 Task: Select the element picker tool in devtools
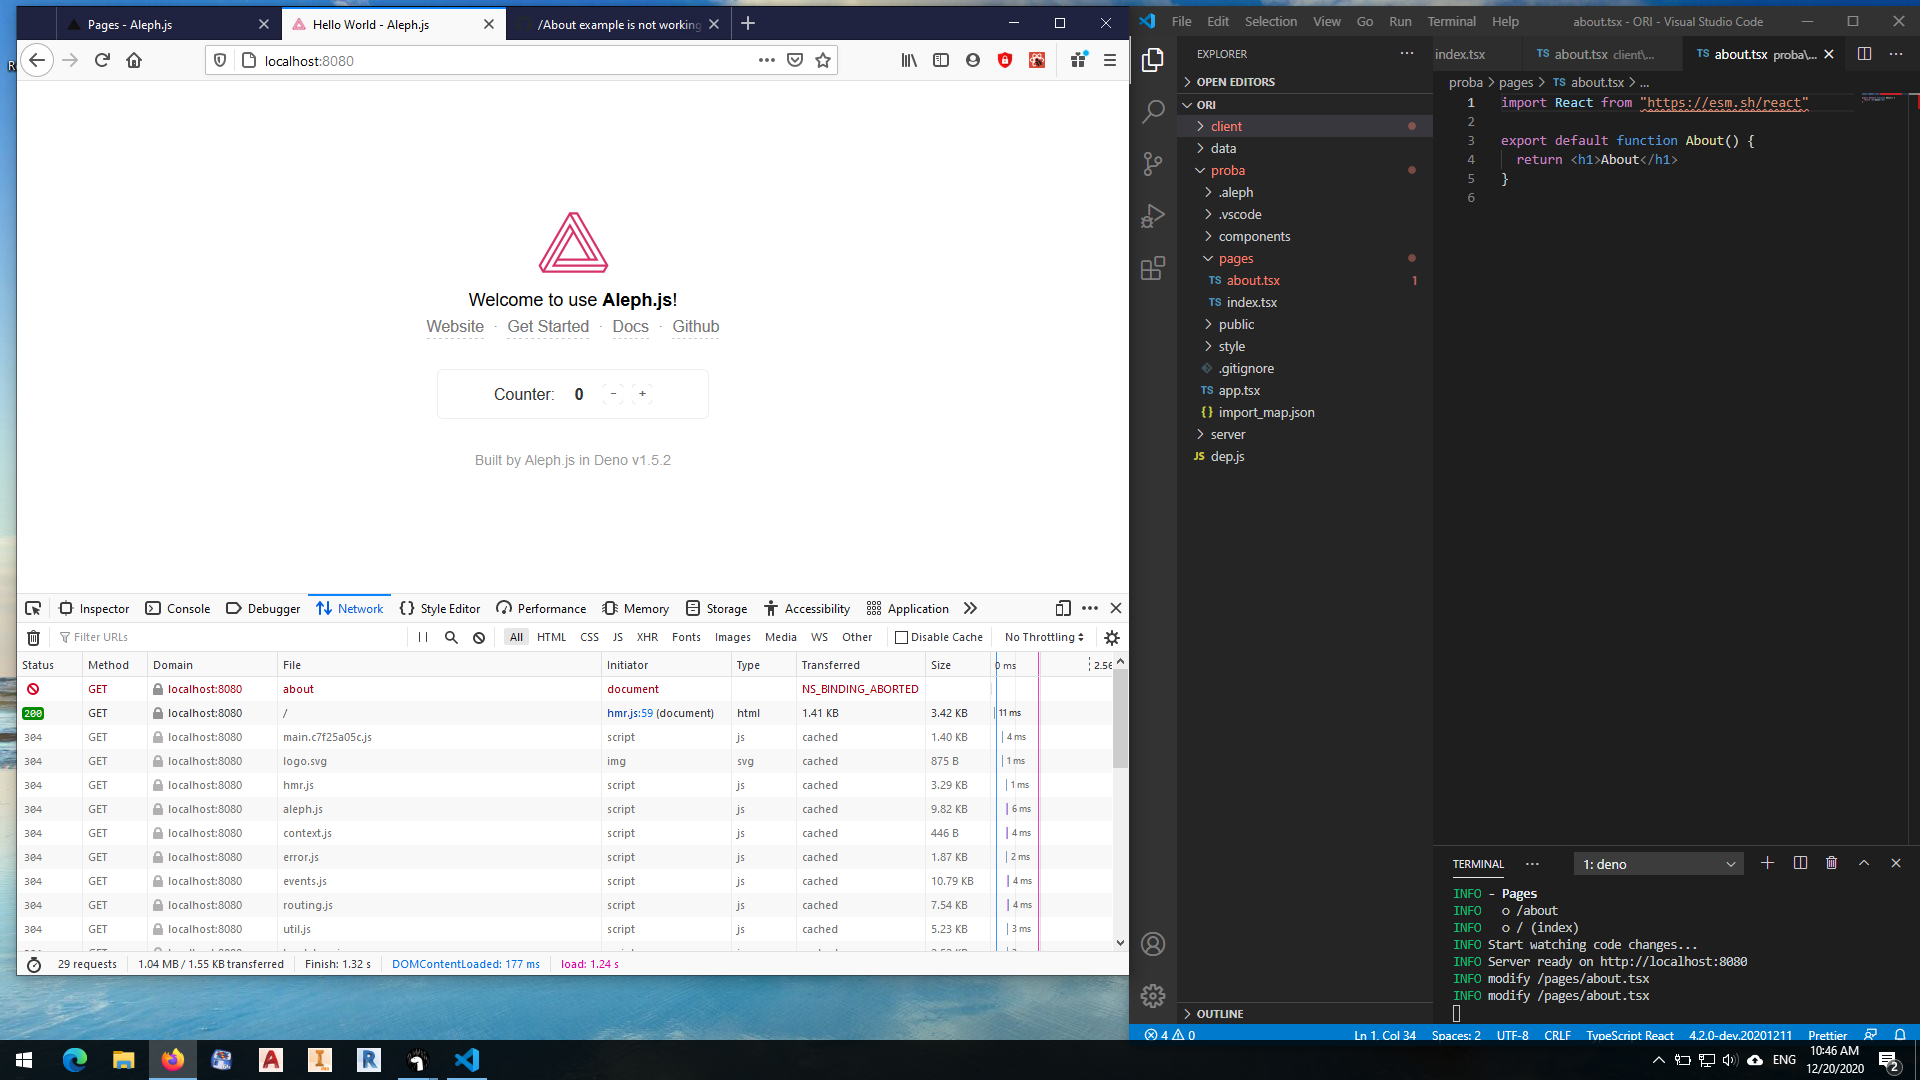pyautogui.click(x=33, y=608)
